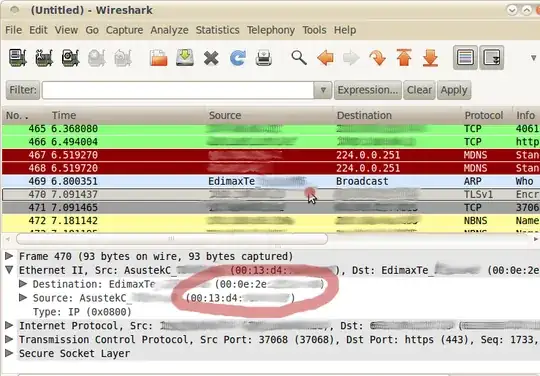Select packet 468 at time 6.519720
540x376 pixels.
pos(271,168)
